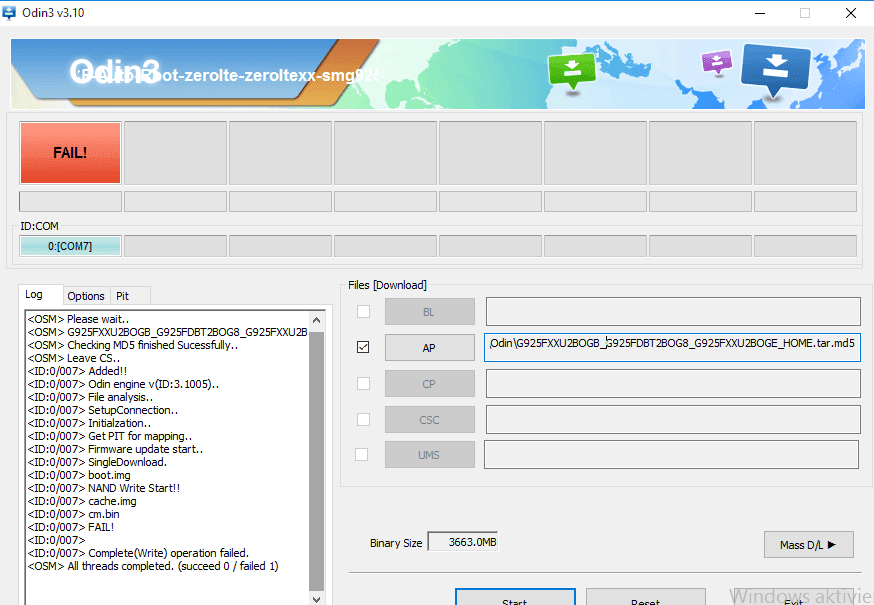Switch to the Options tab
Image resolution: width=874 pixels, height=605 pixels.
pyautogui.click(x=86, y=296)
